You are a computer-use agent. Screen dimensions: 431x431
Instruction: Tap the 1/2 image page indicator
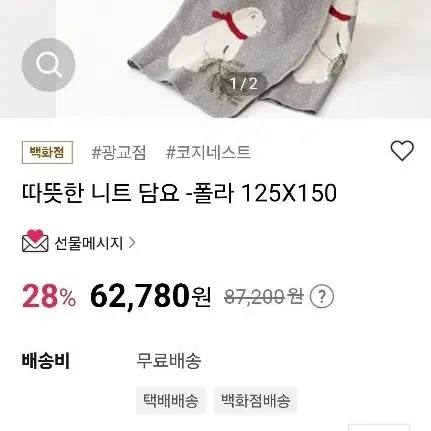[x=244, y=83]
